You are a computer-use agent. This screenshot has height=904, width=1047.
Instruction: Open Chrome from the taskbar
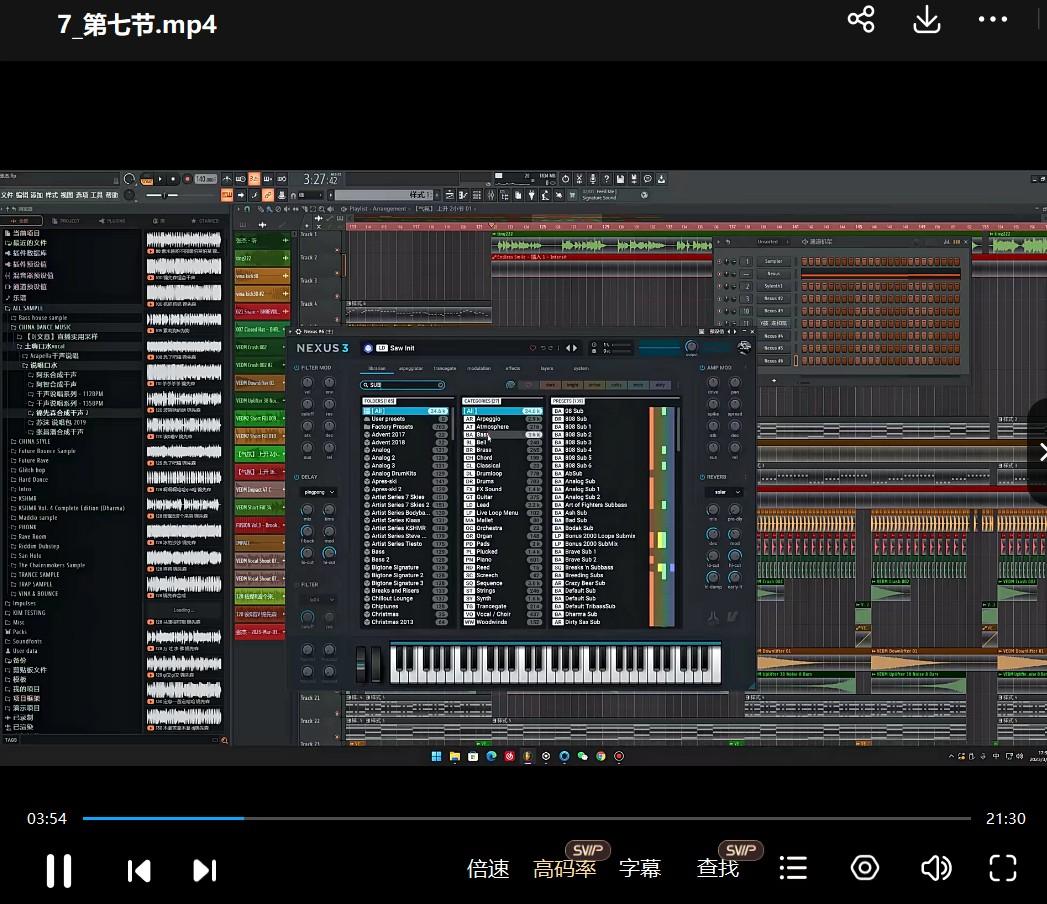[x=601, y=756]
